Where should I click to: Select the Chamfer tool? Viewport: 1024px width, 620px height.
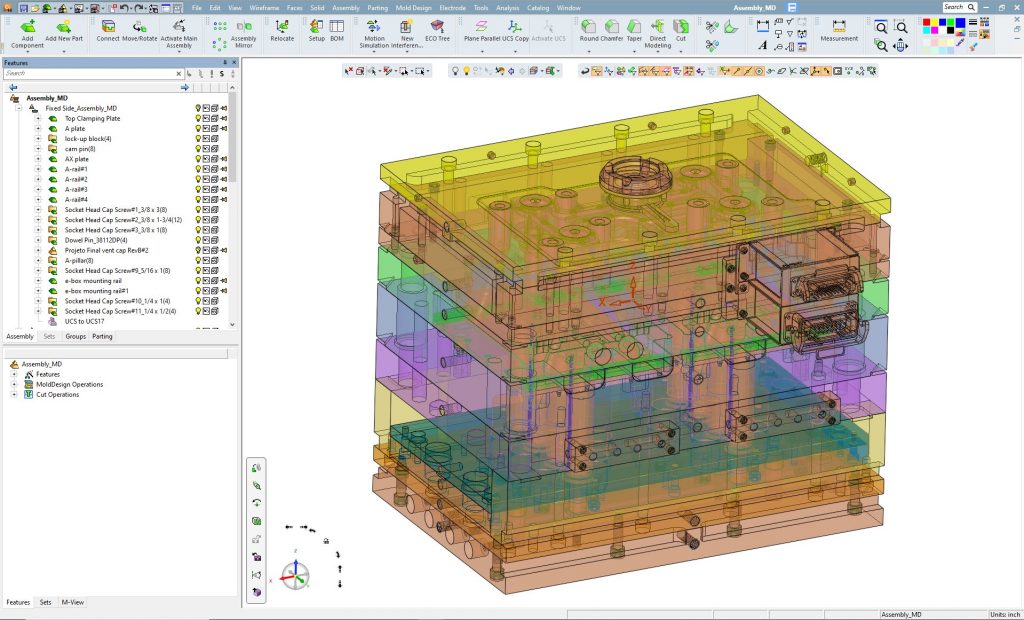pos(612,27)
